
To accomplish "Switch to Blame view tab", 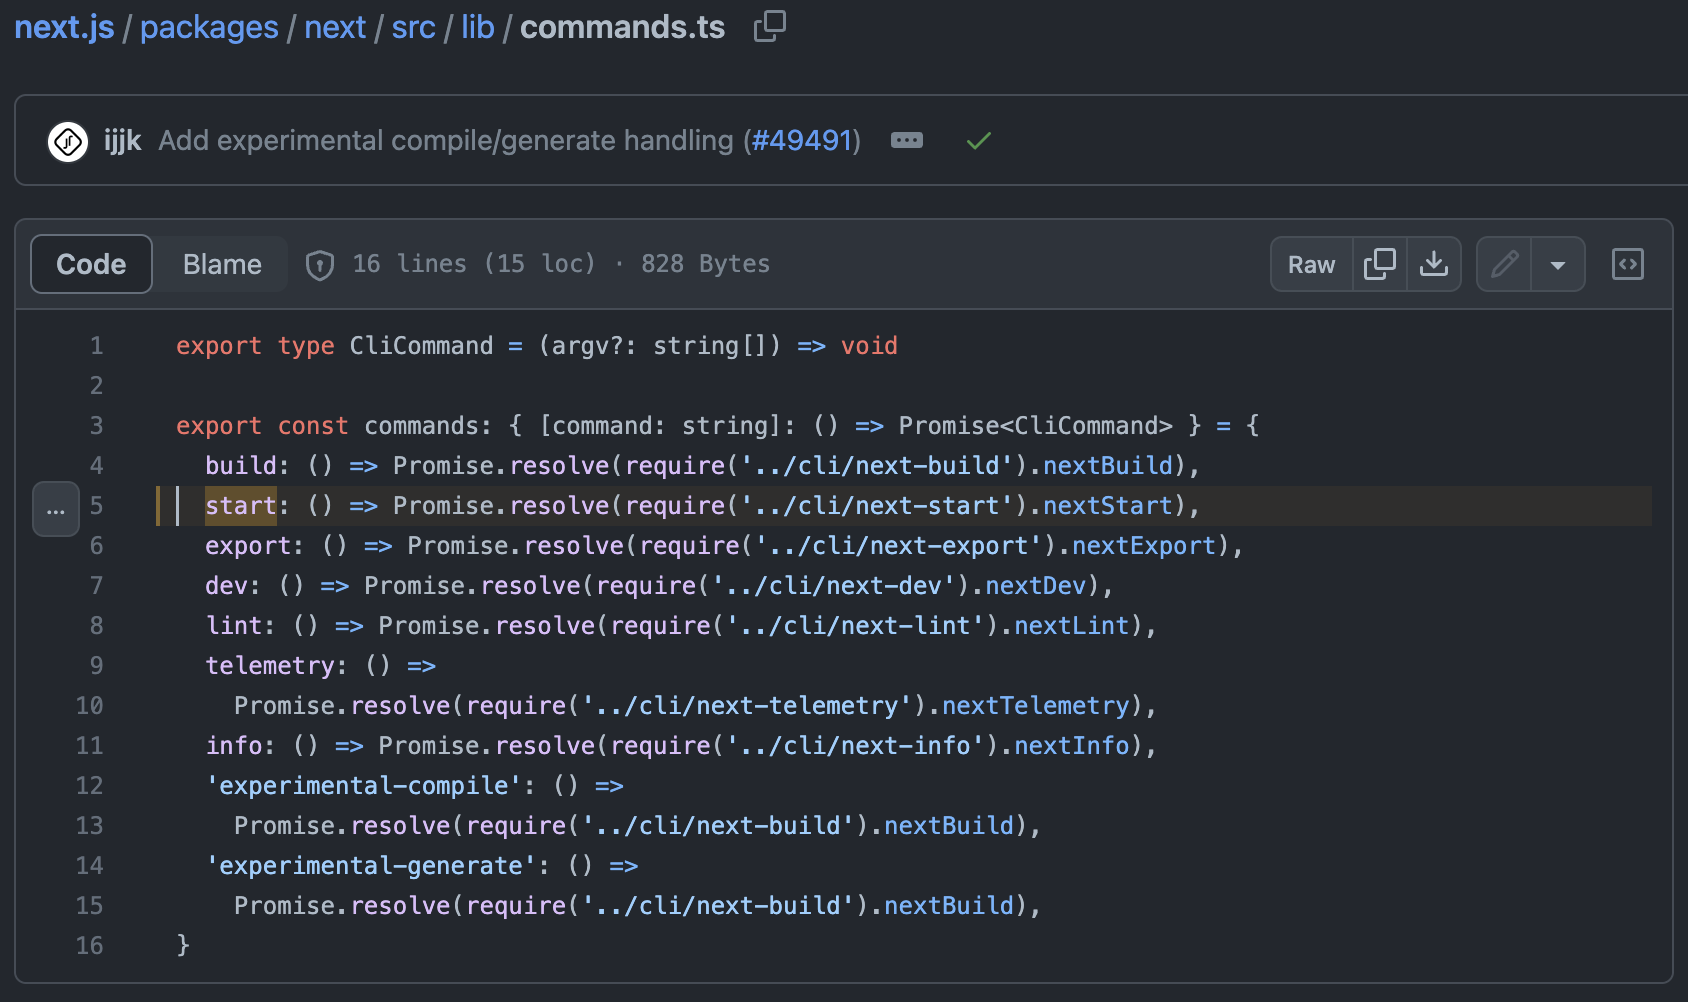I will 222,264.
